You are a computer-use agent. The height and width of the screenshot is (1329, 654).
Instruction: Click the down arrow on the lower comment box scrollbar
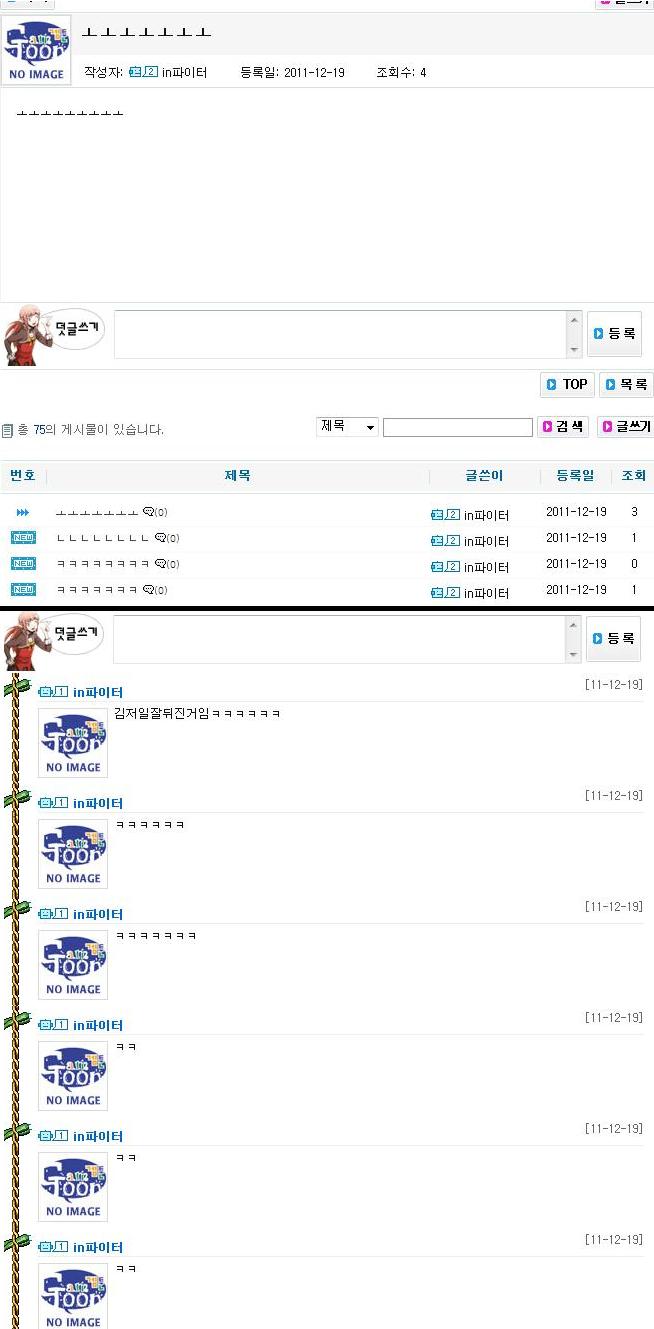pos(574,655)
